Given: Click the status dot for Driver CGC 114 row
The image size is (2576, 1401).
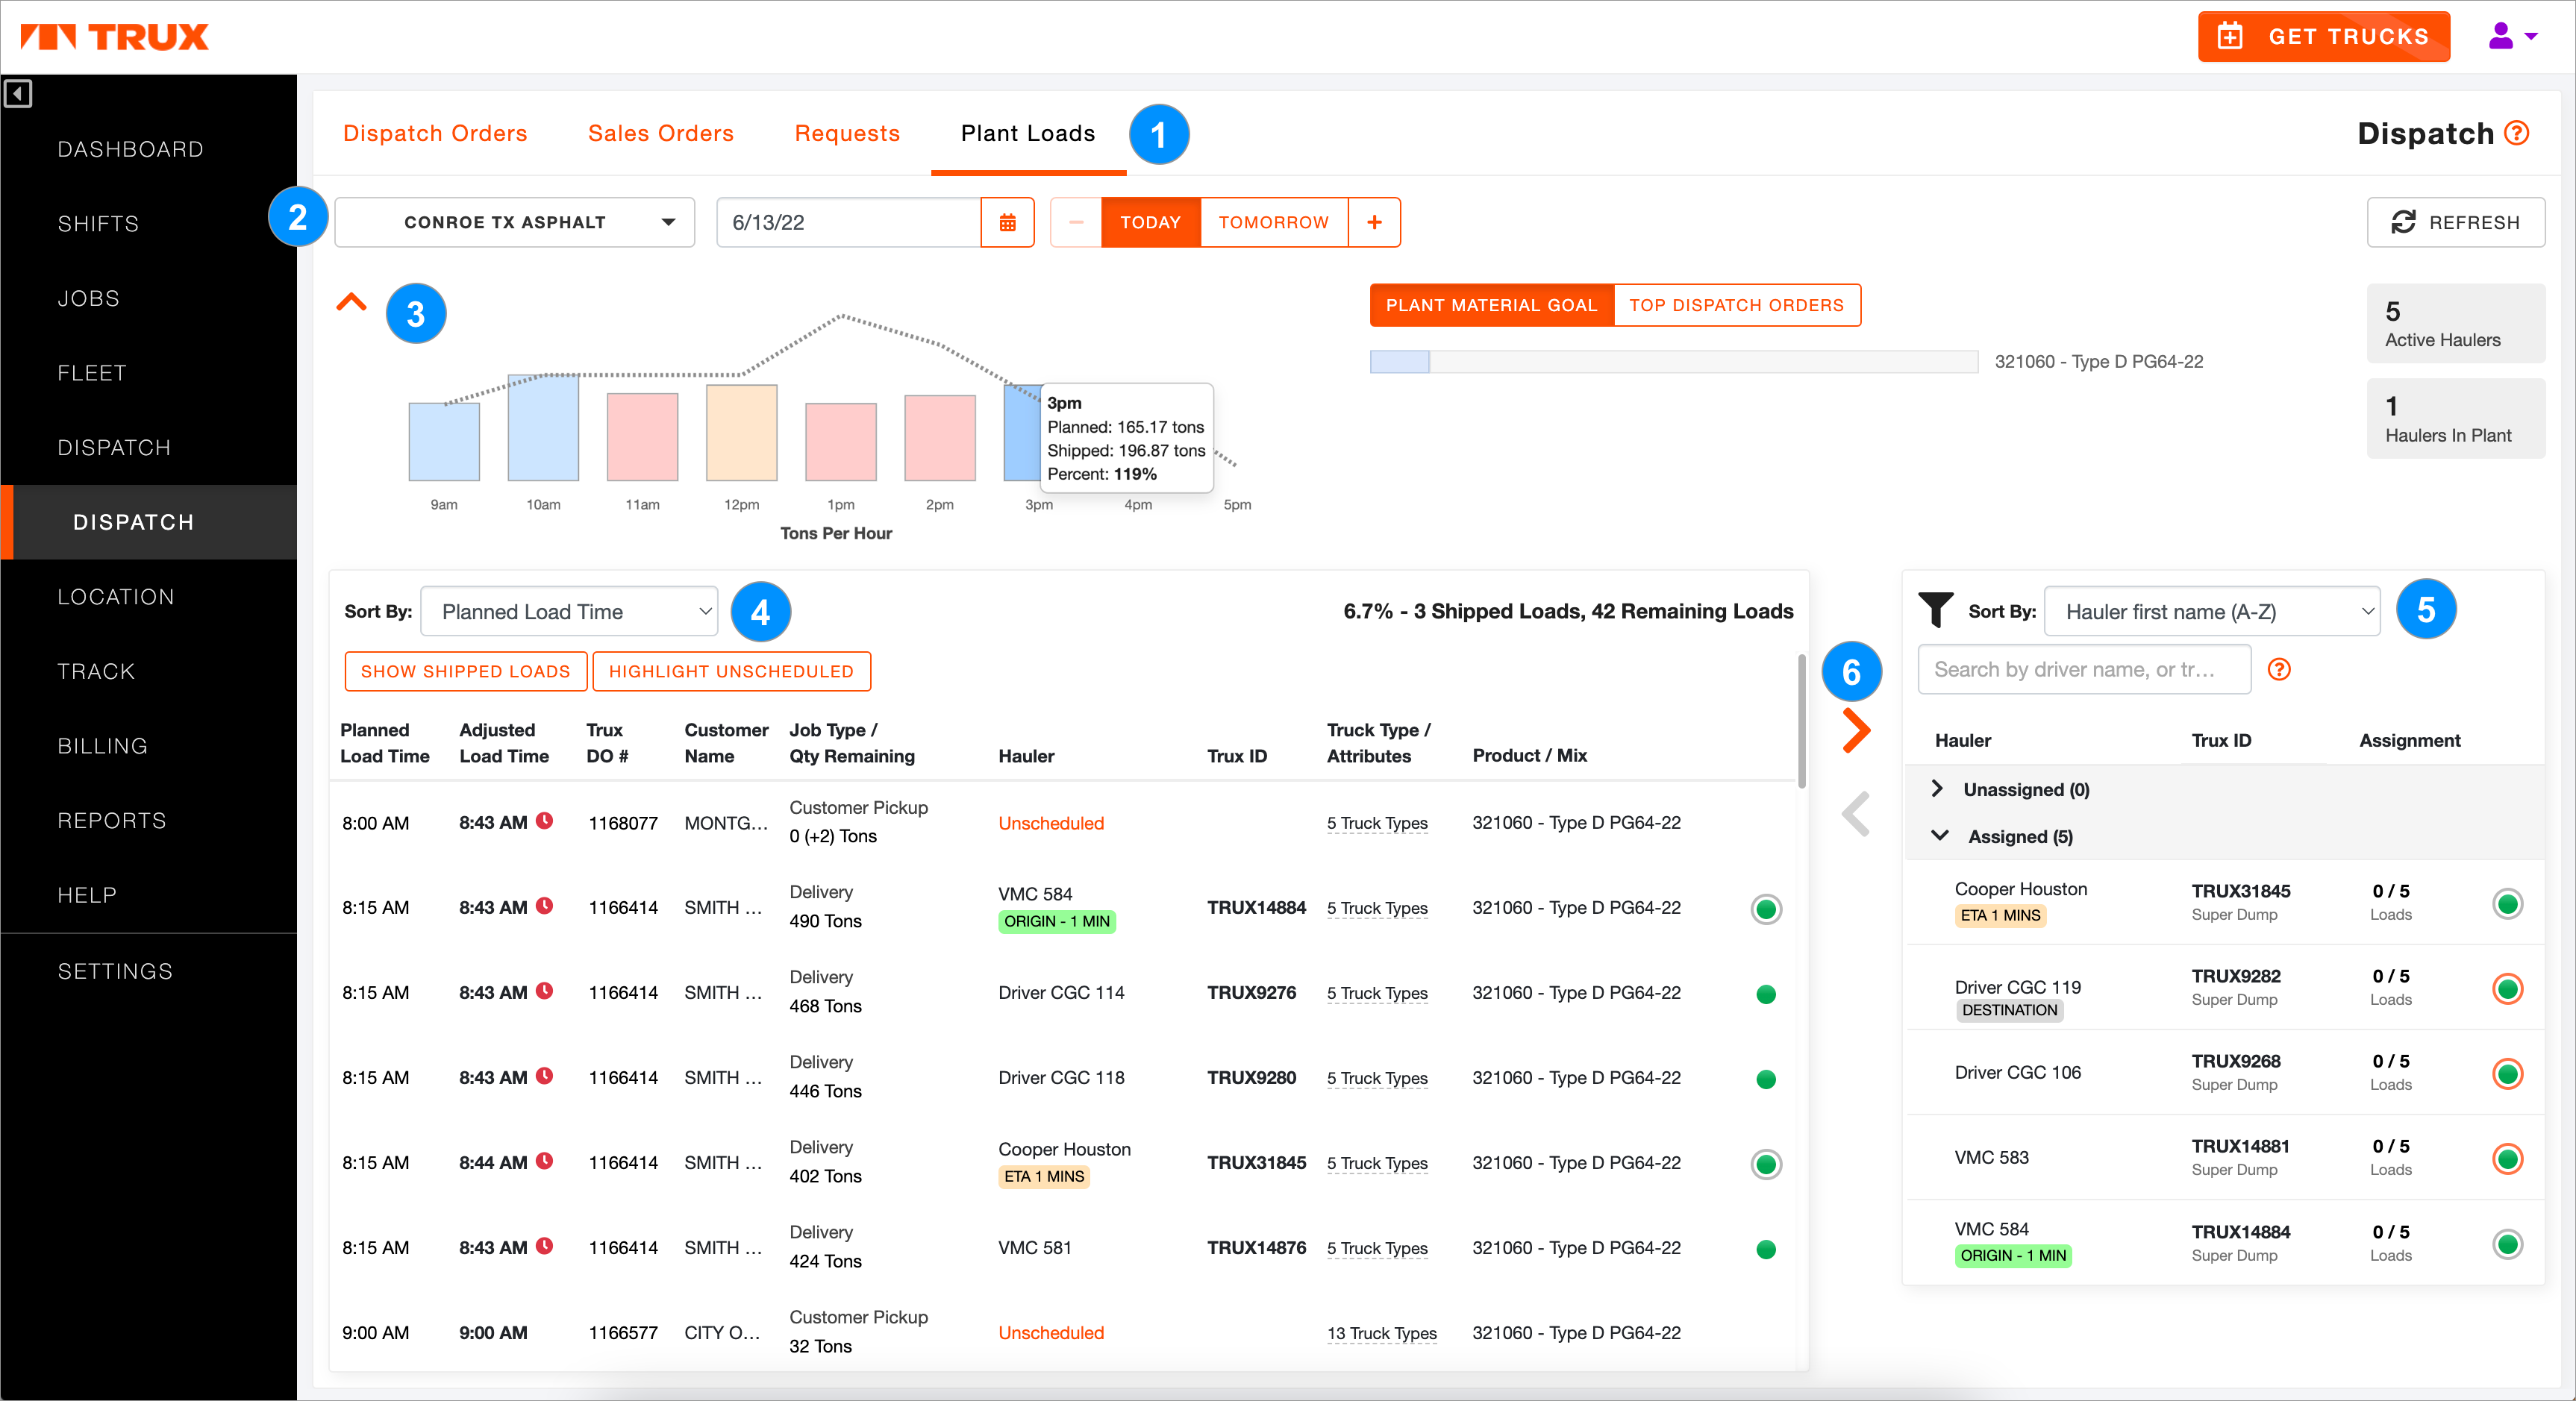Looking at the screenshot, I should click(1766, 994).
